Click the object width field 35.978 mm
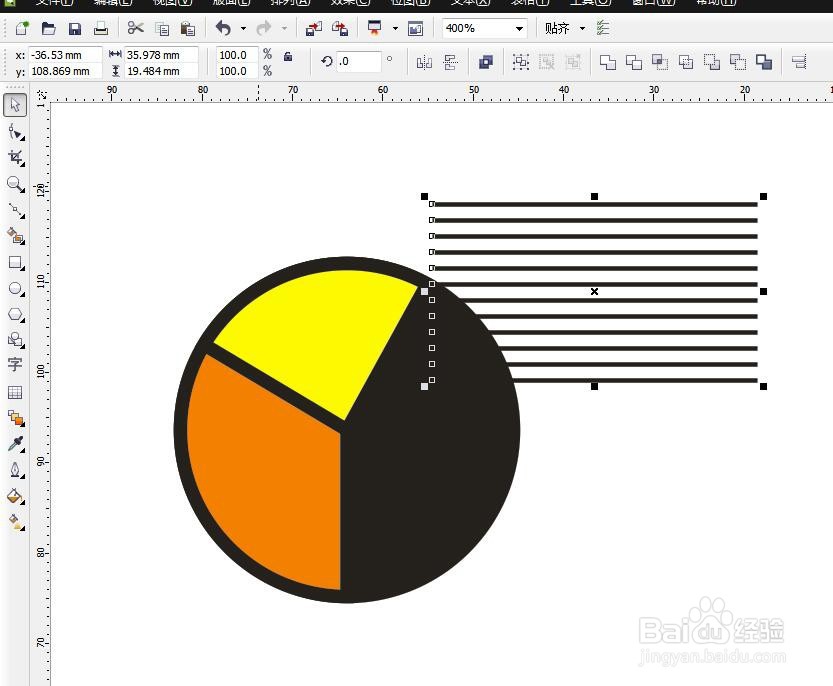 tap(161, 55)
